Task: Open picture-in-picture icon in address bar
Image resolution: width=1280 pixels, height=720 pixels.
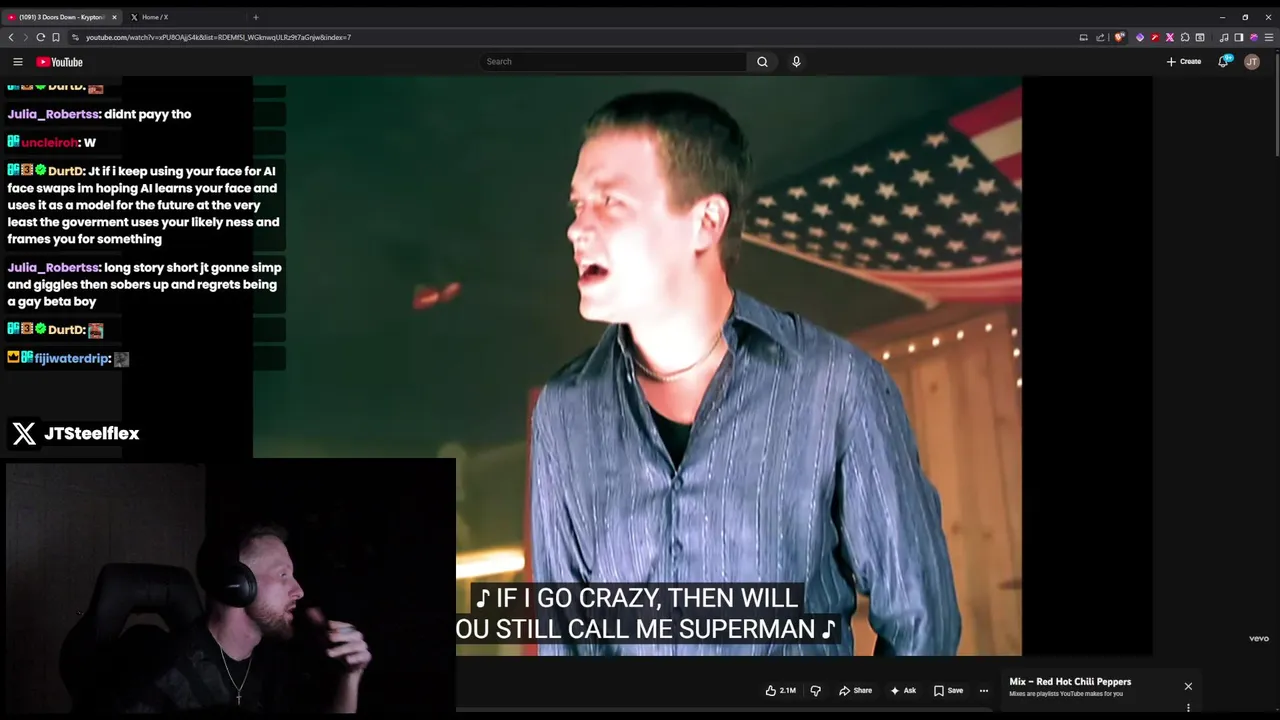Action: click(x=1083, y=37)
